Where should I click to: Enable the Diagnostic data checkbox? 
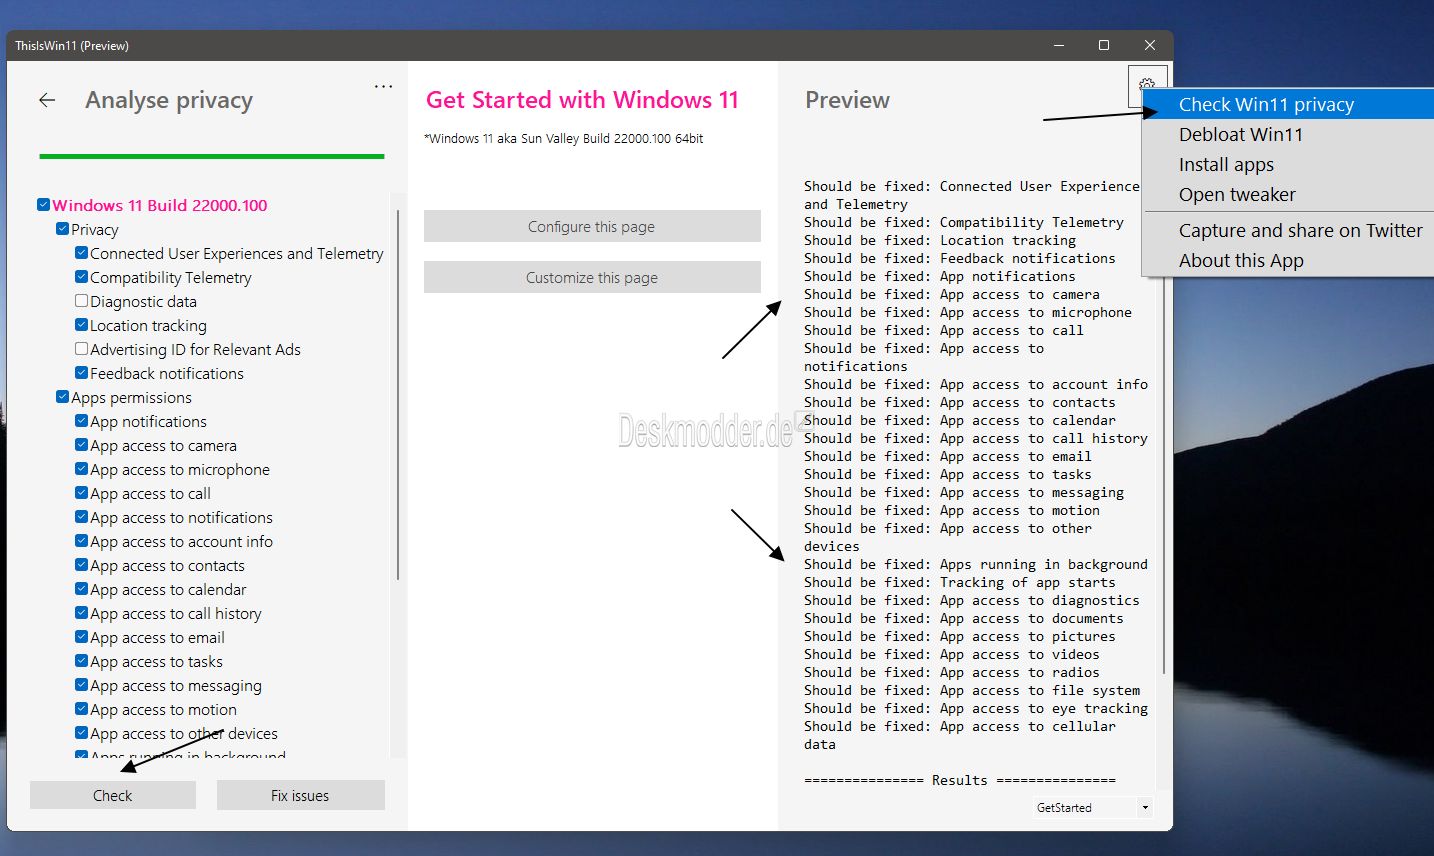(82, 301)
